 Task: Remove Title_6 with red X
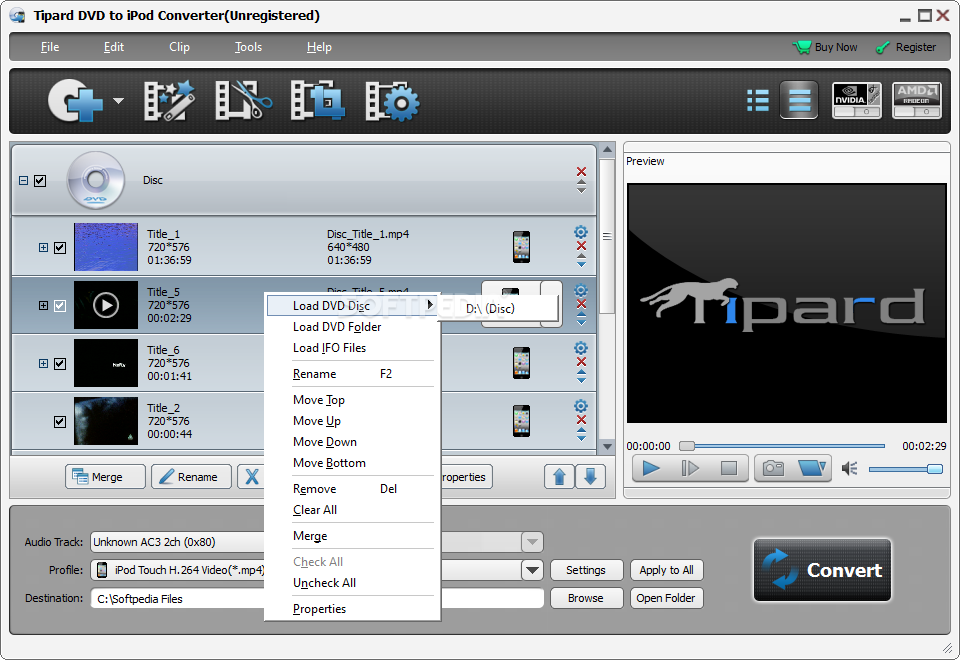point(582,362)
